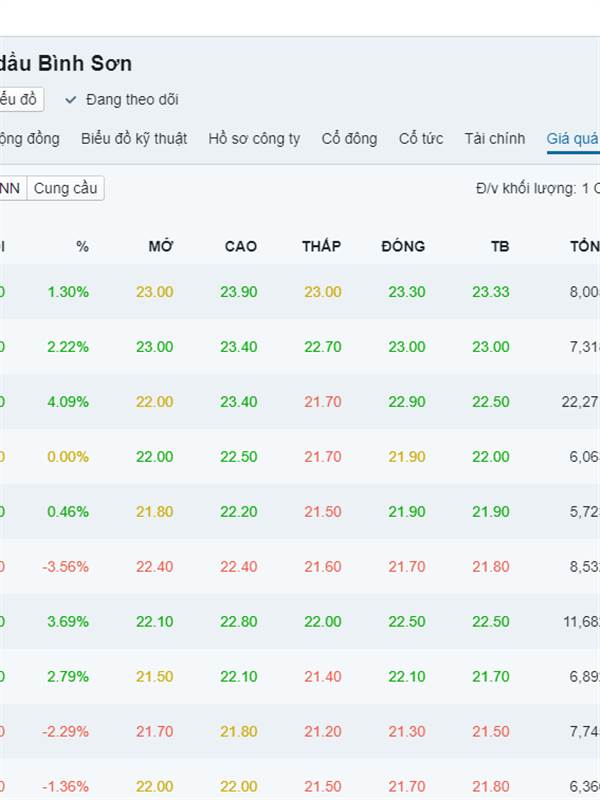Click low price 21.60 in the -3.56% row

[323, 567]
